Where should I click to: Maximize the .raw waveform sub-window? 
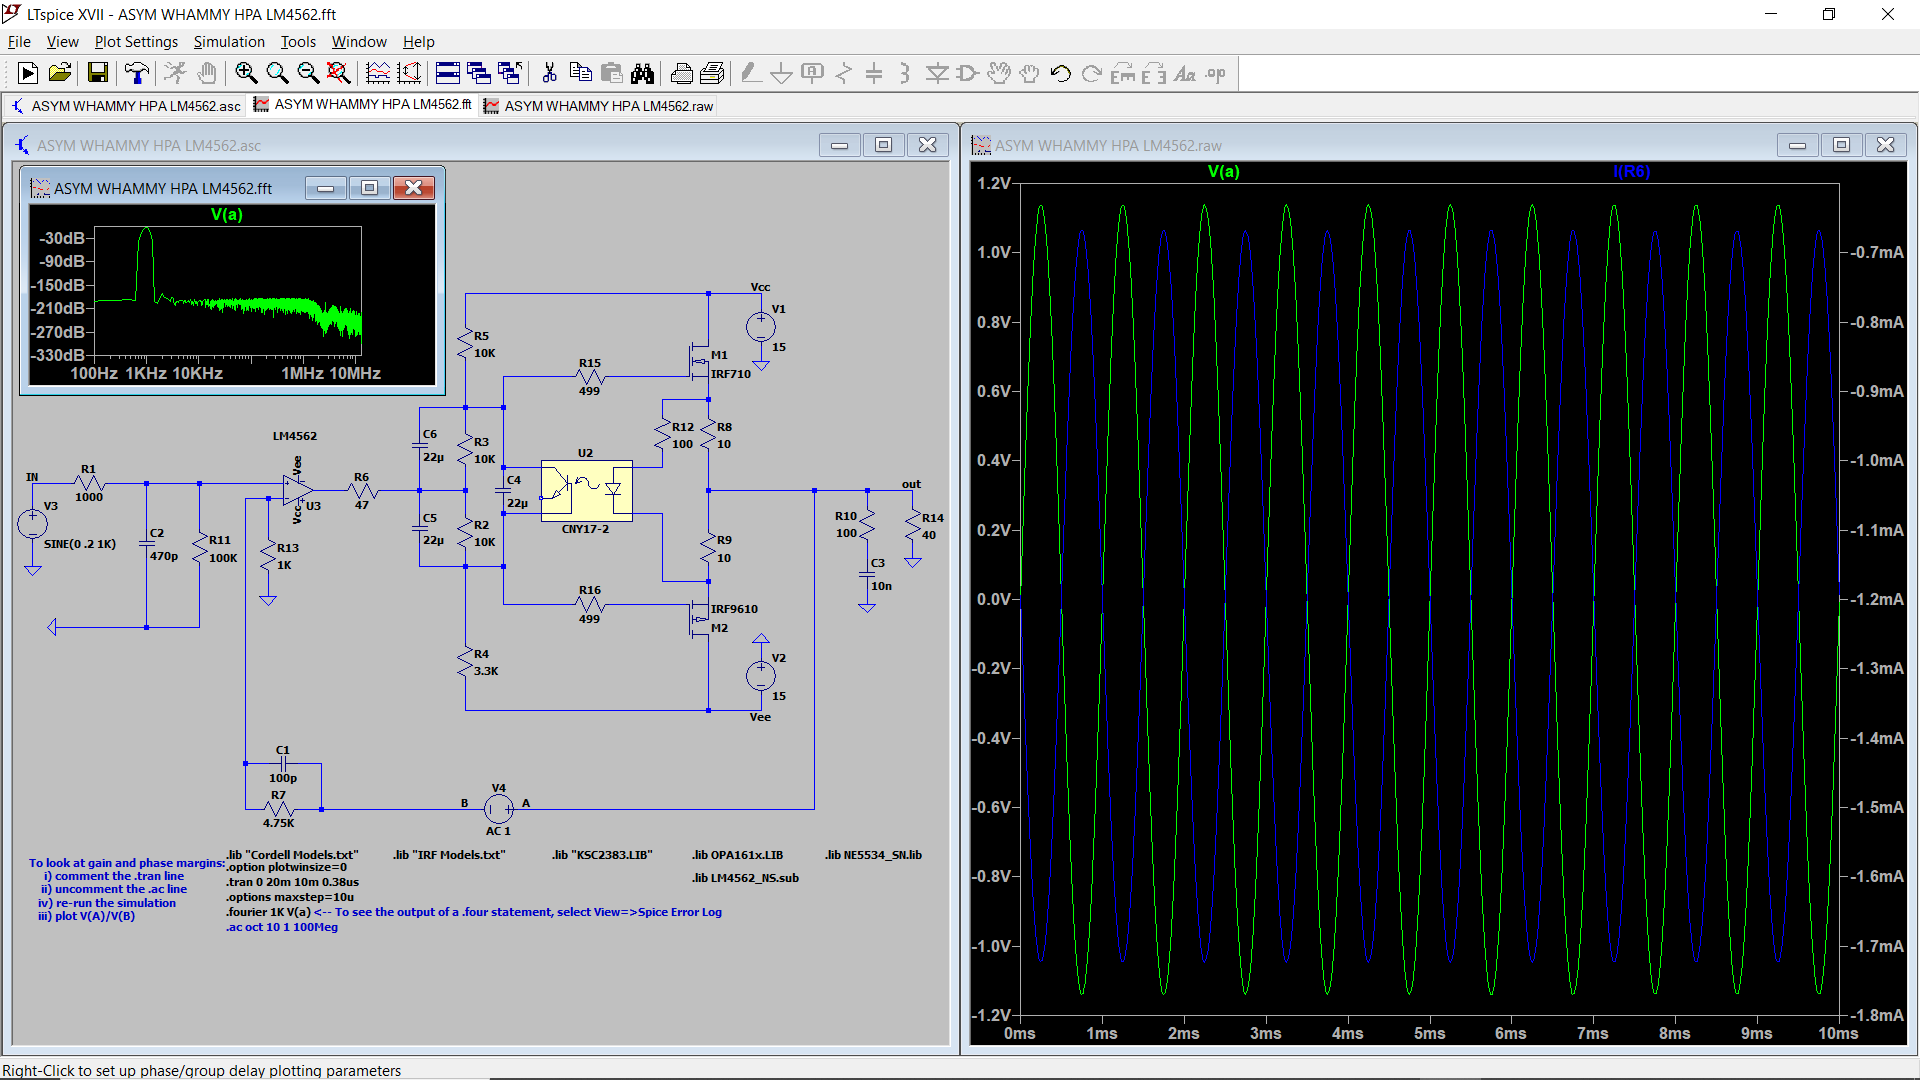[1841, 145]
